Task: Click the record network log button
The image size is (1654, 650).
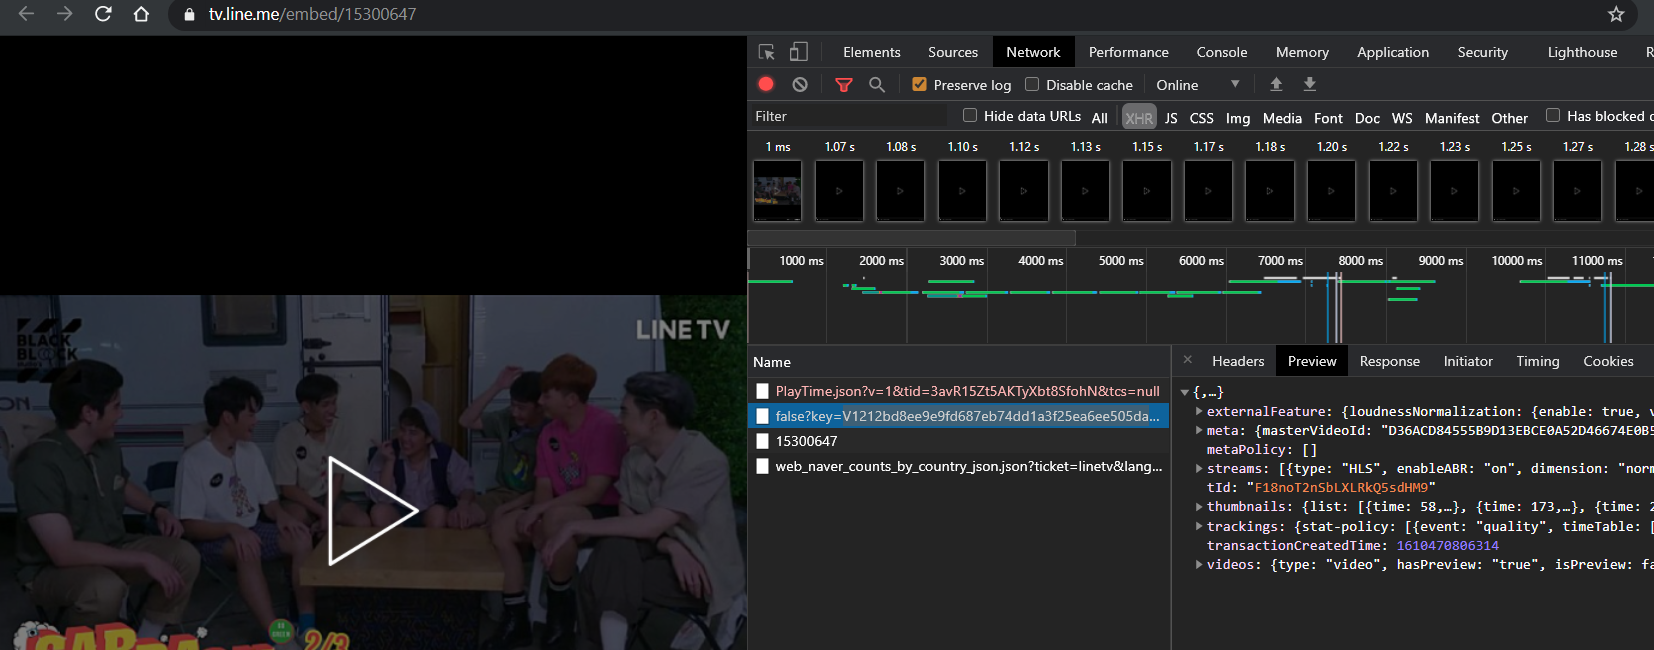Action: point(766,85)
